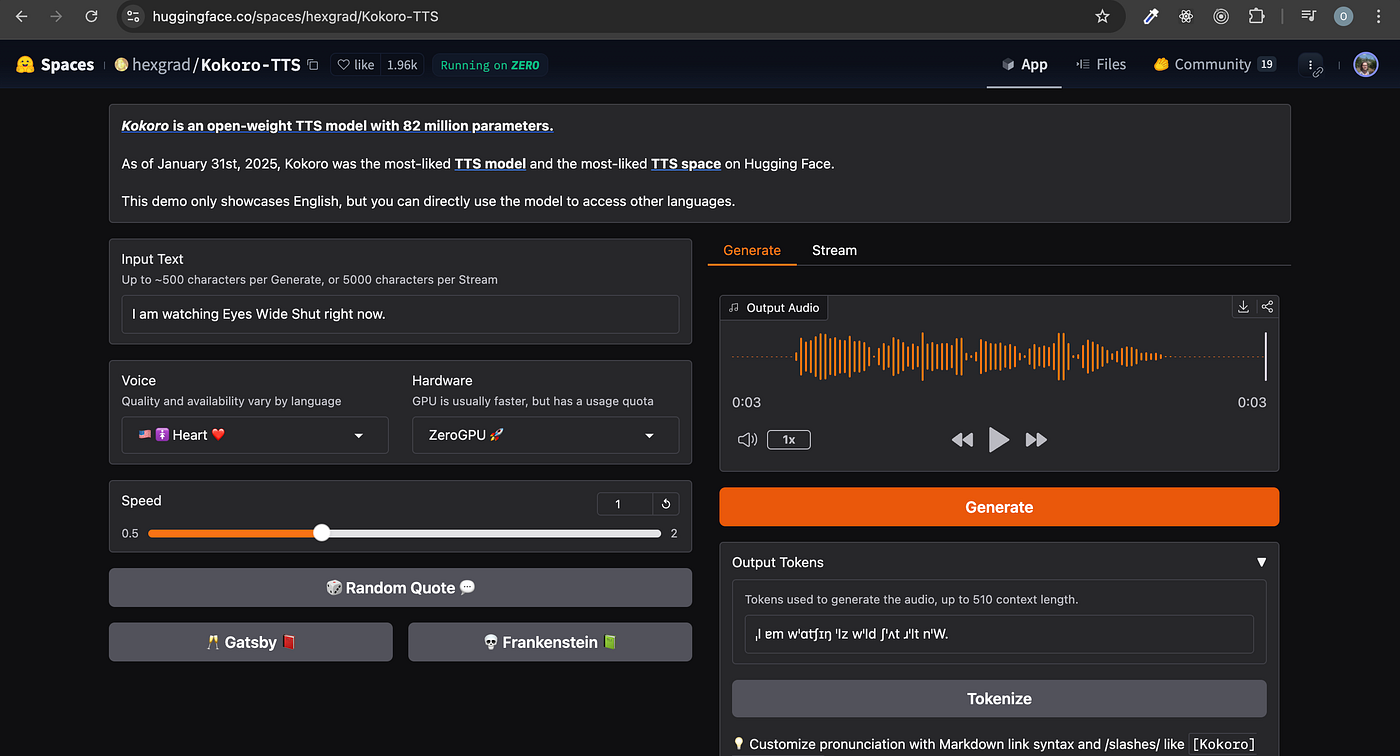This screenshot has width=1400, height=756.
Task: Open browser extensions puzzle icon
Action: [x=1256, y=16]
